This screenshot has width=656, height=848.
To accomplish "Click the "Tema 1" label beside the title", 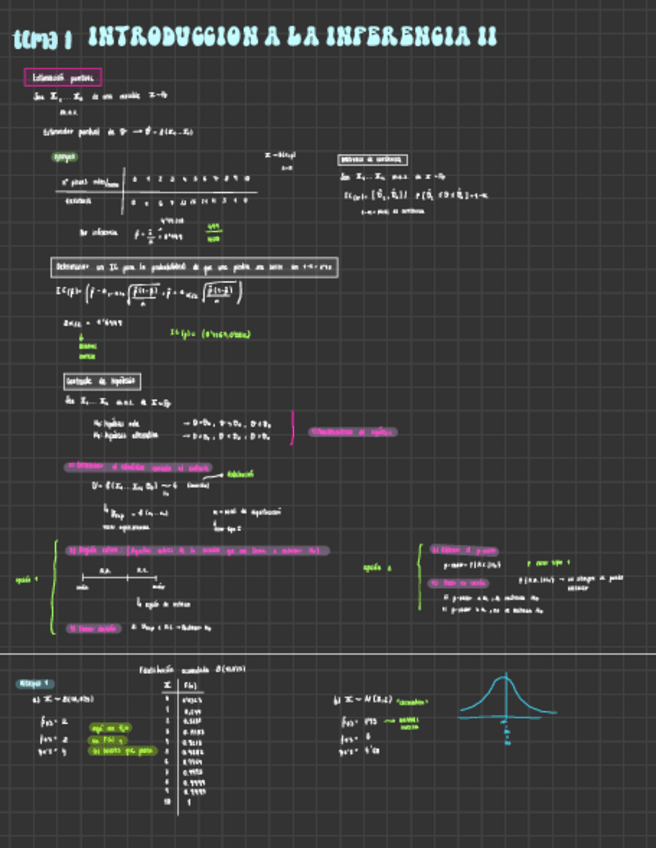I will tap(41, 40).
